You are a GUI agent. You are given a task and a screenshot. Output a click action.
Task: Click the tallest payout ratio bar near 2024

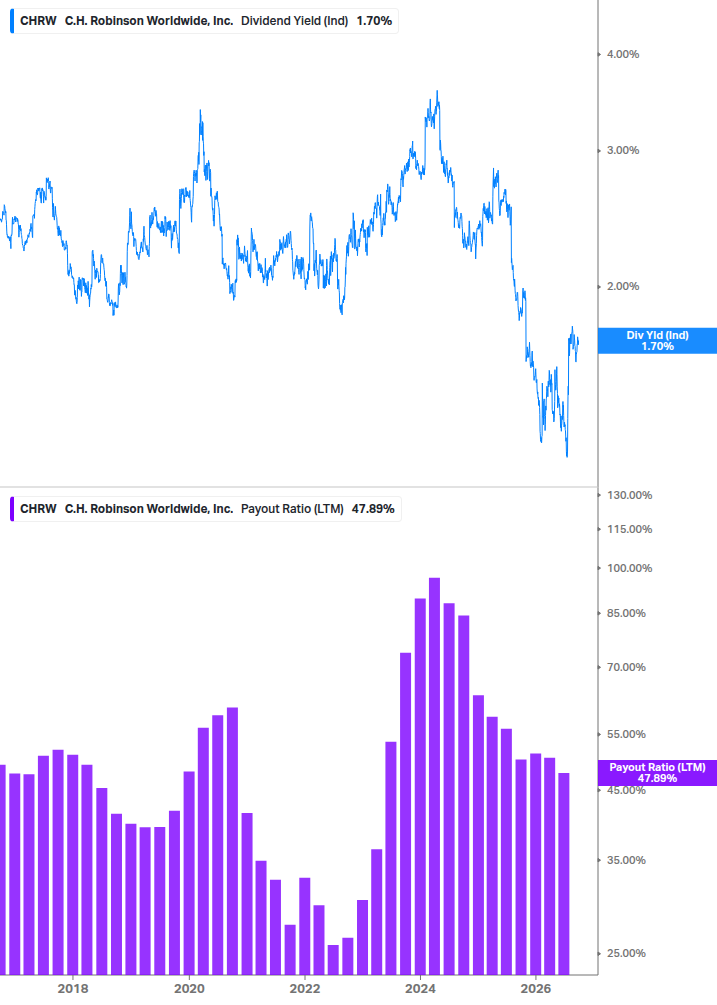(434, 776)
